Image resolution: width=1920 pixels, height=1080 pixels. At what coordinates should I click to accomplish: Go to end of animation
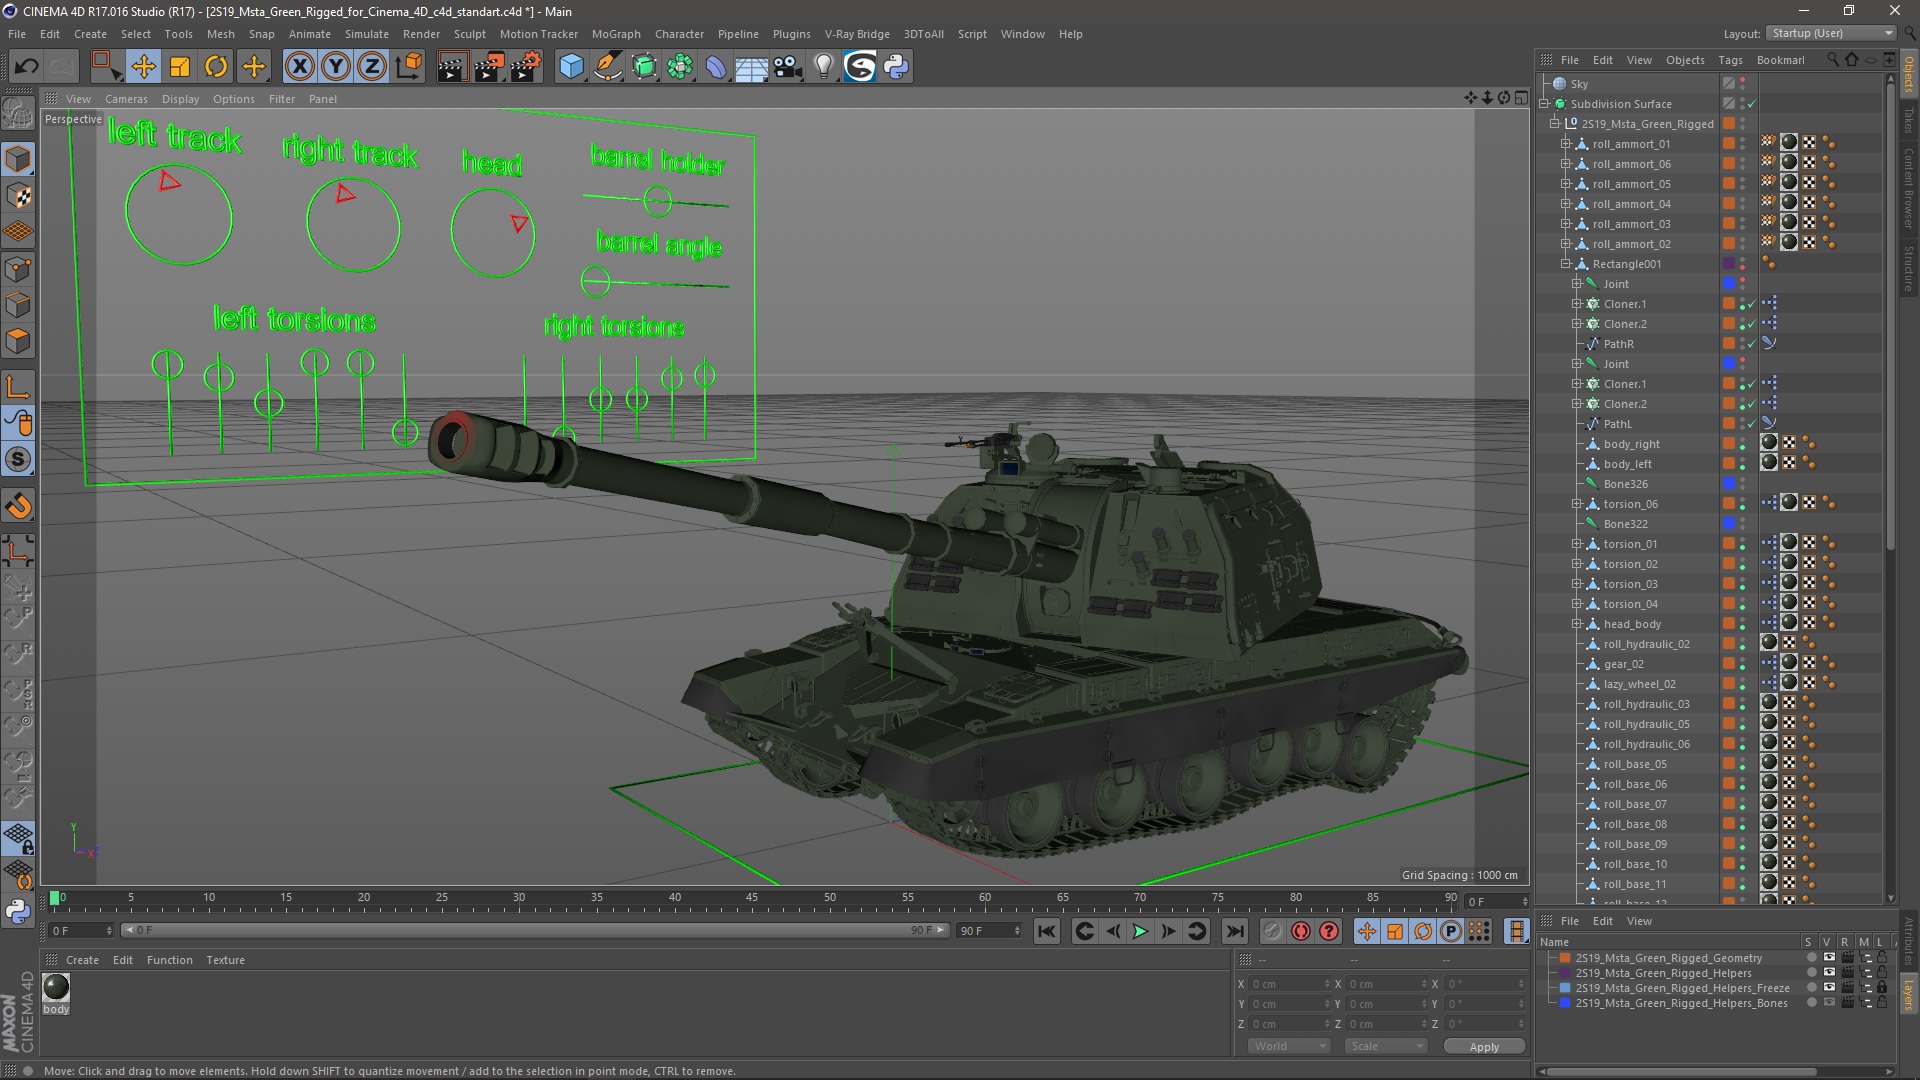pos(1235,931)
